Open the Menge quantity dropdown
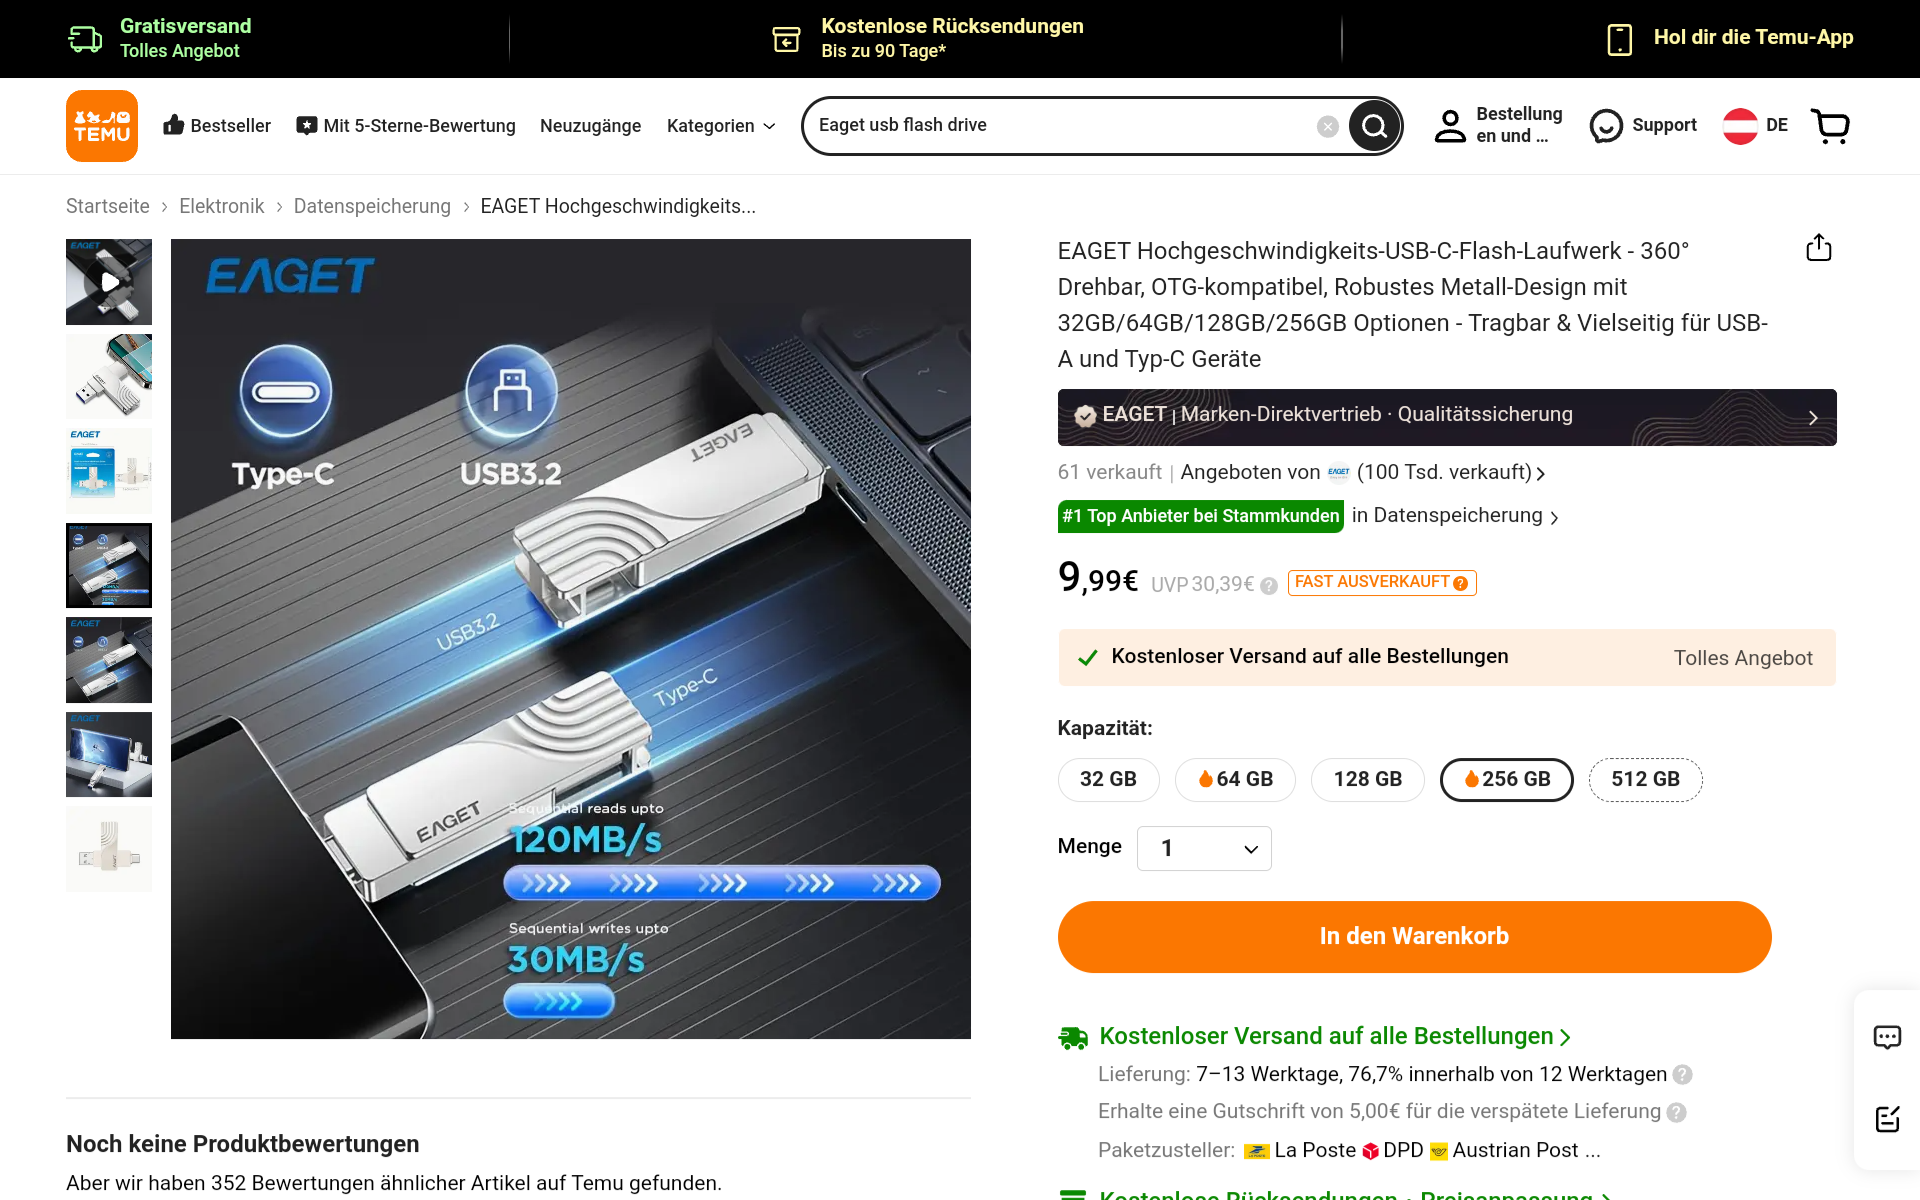This screenshot has height=1200, width=1920. (x=1204, y=848)
